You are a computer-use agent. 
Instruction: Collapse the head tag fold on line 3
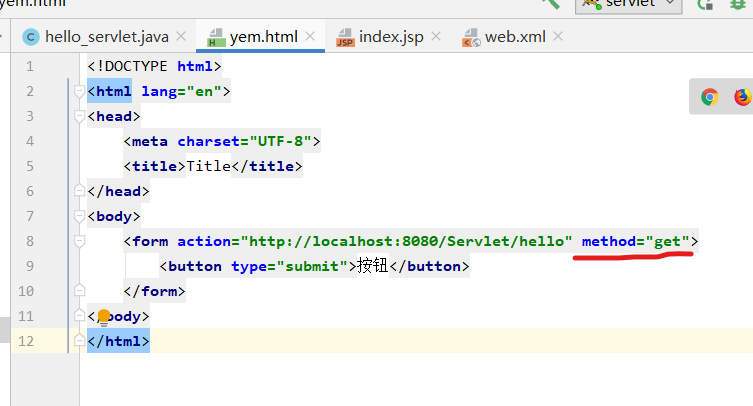(x=80, y=116)
